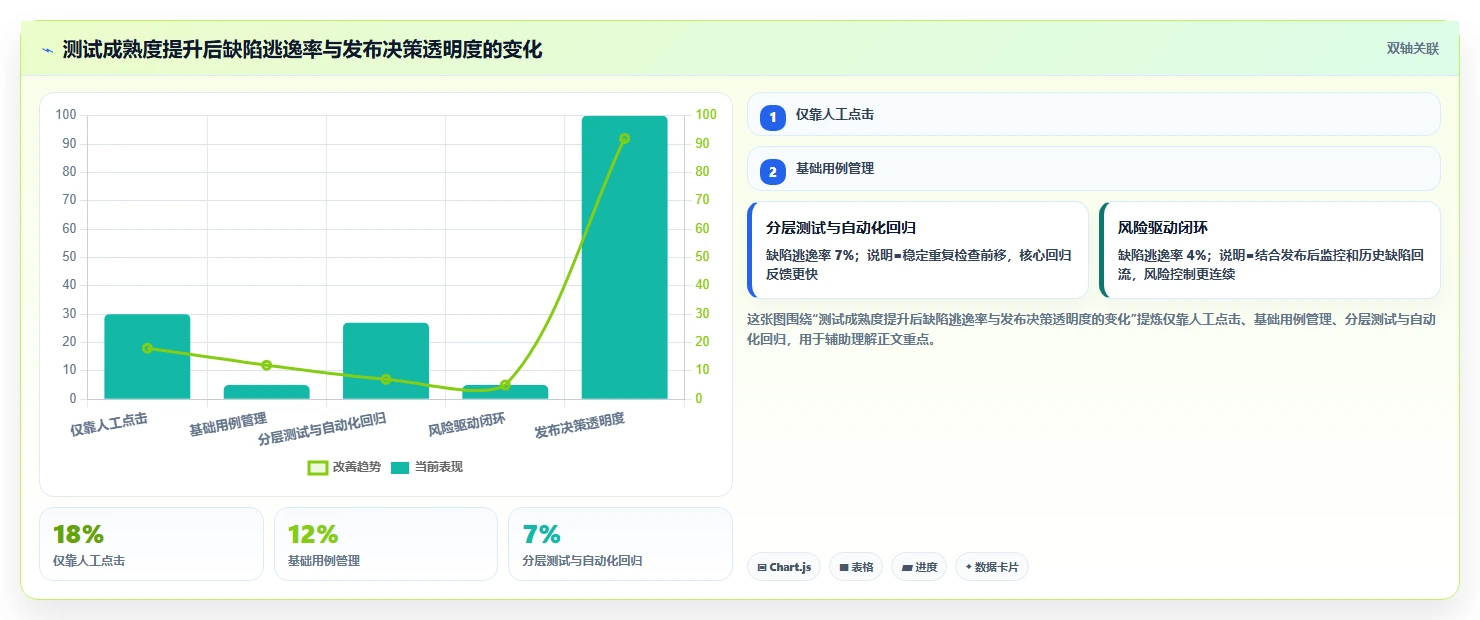Select step 1 仅靠人工点击
The image size is (1480, 620).
(x=1093, y=114)
